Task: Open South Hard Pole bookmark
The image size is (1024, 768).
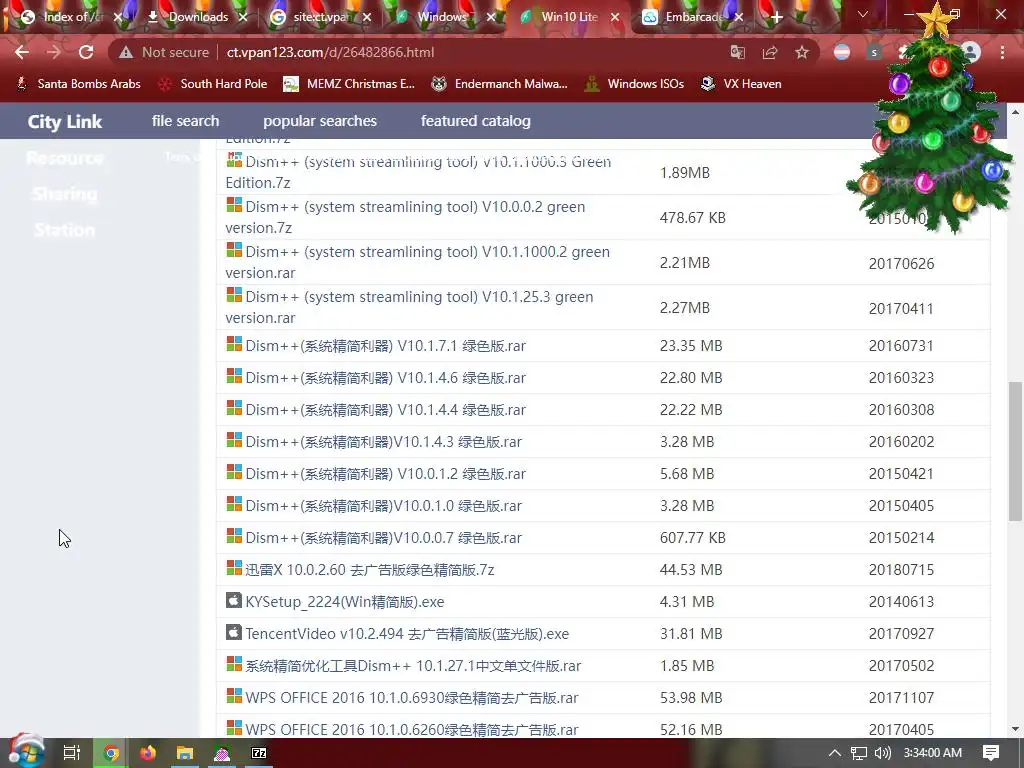Action: 213,84
